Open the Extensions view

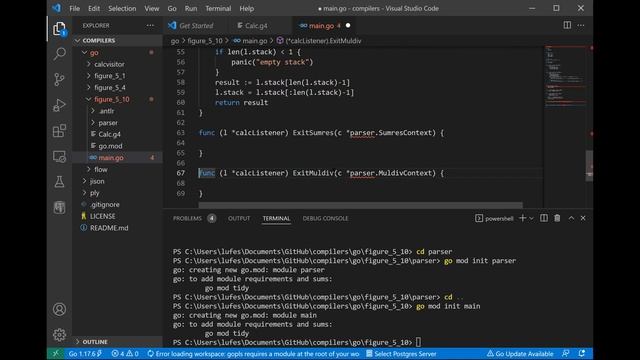coord(59,131)
